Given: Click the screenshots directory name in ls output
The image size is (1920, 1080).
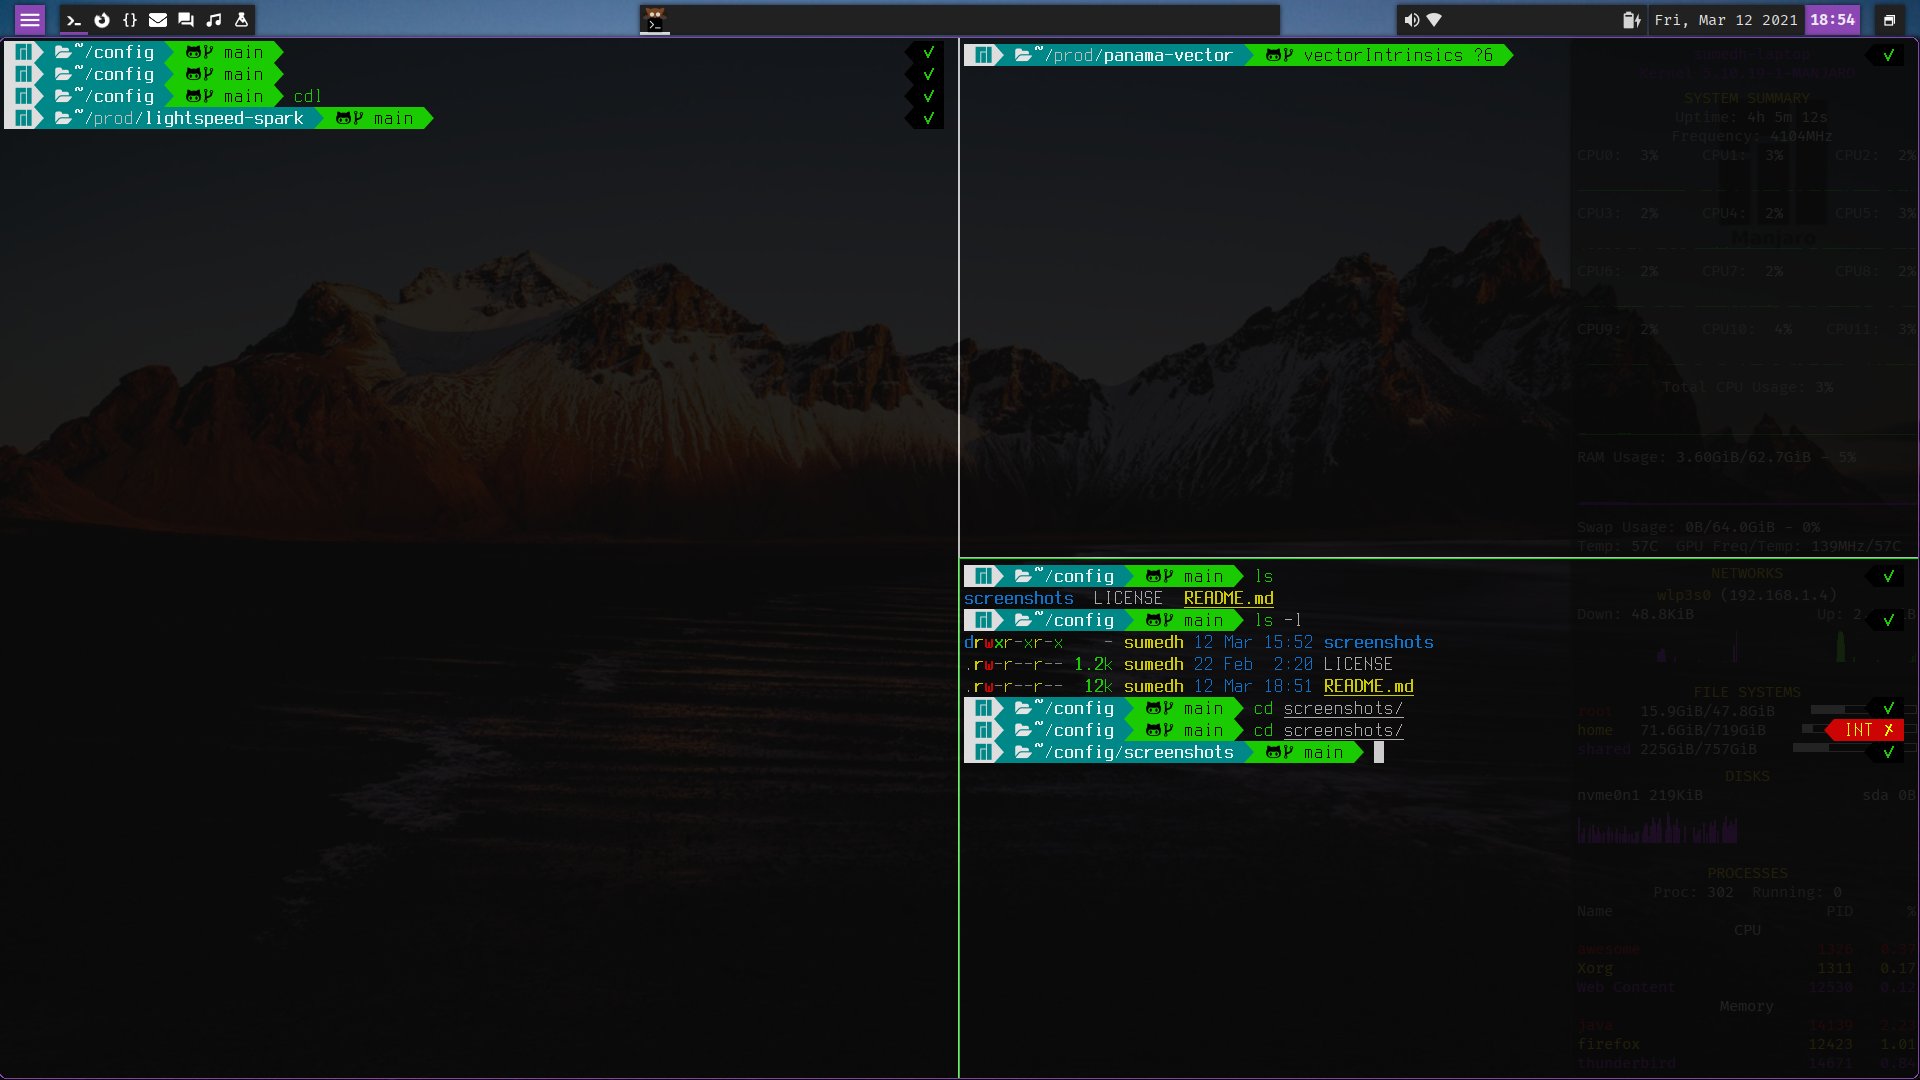Looking at the screenshot, I should coord(1018,599).
